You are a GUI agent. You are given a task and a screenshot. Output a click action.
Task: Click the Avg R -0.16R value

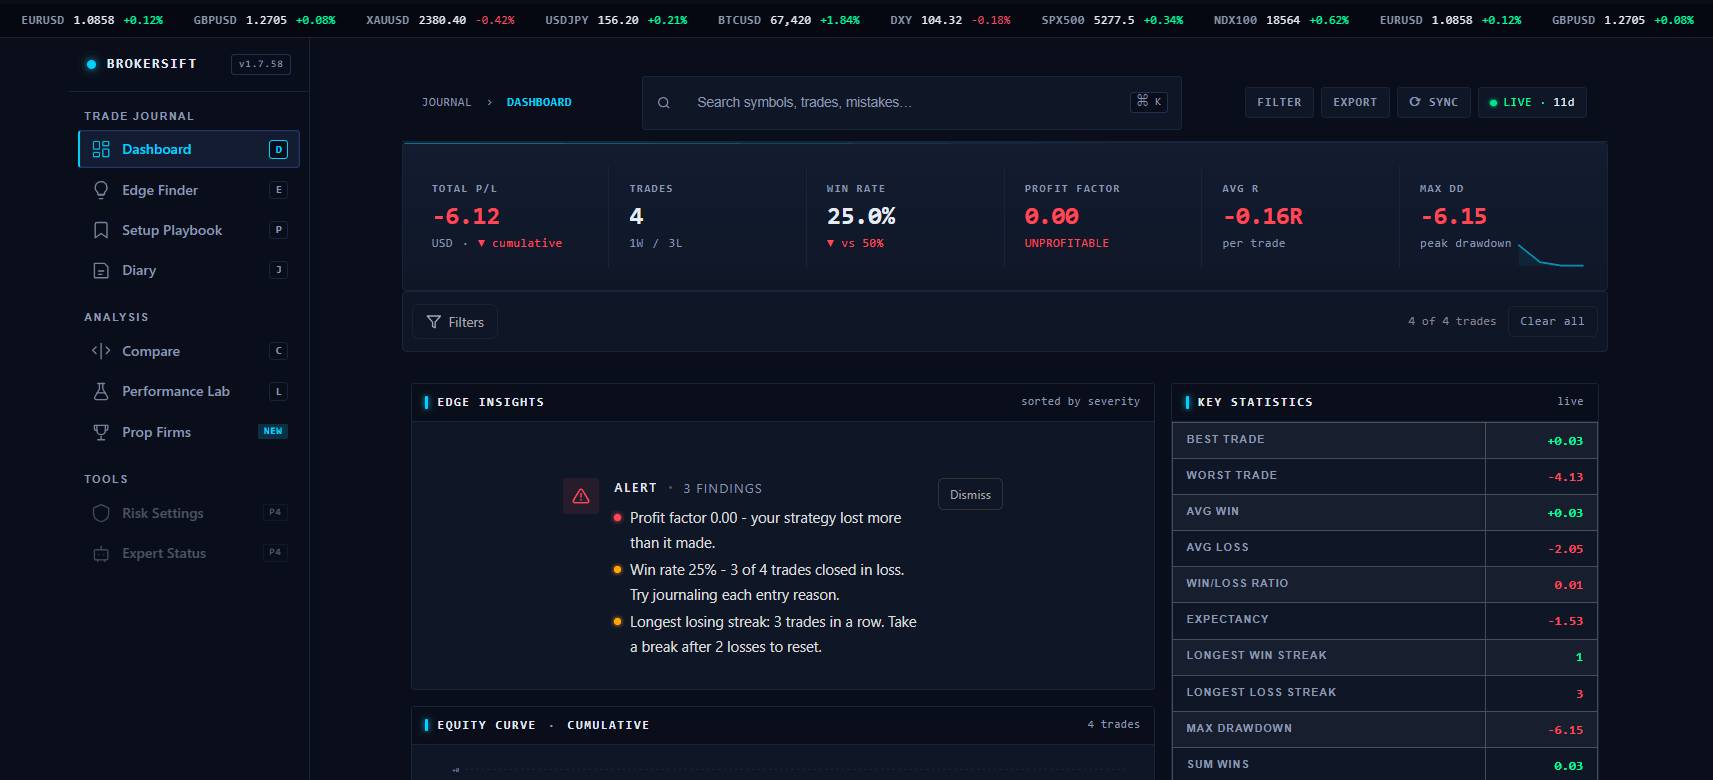coord(1263,216)
